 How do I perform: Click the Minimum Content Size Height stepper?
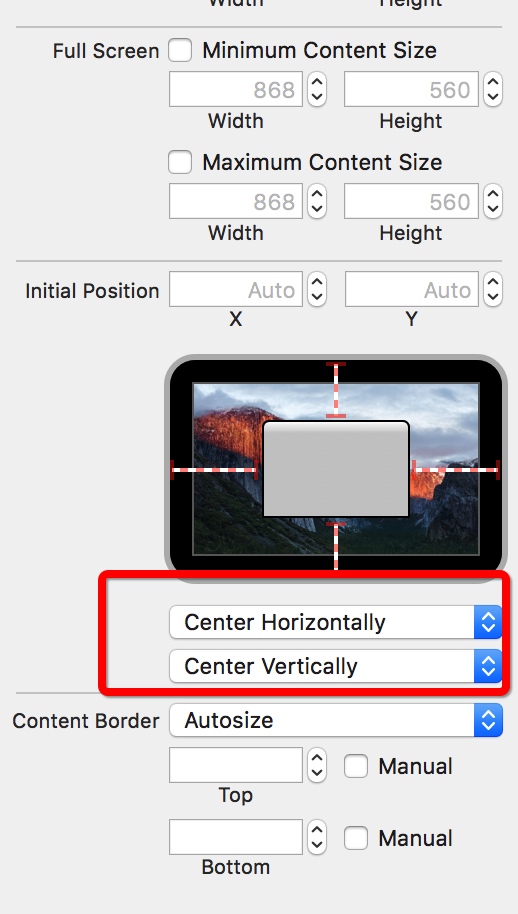pos(493,89)
